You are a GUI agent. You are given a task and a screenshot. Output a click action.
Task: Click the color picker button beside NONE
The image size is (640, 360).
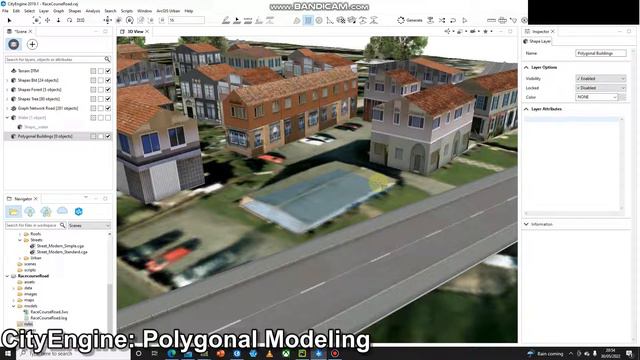[x=622, y=97]
